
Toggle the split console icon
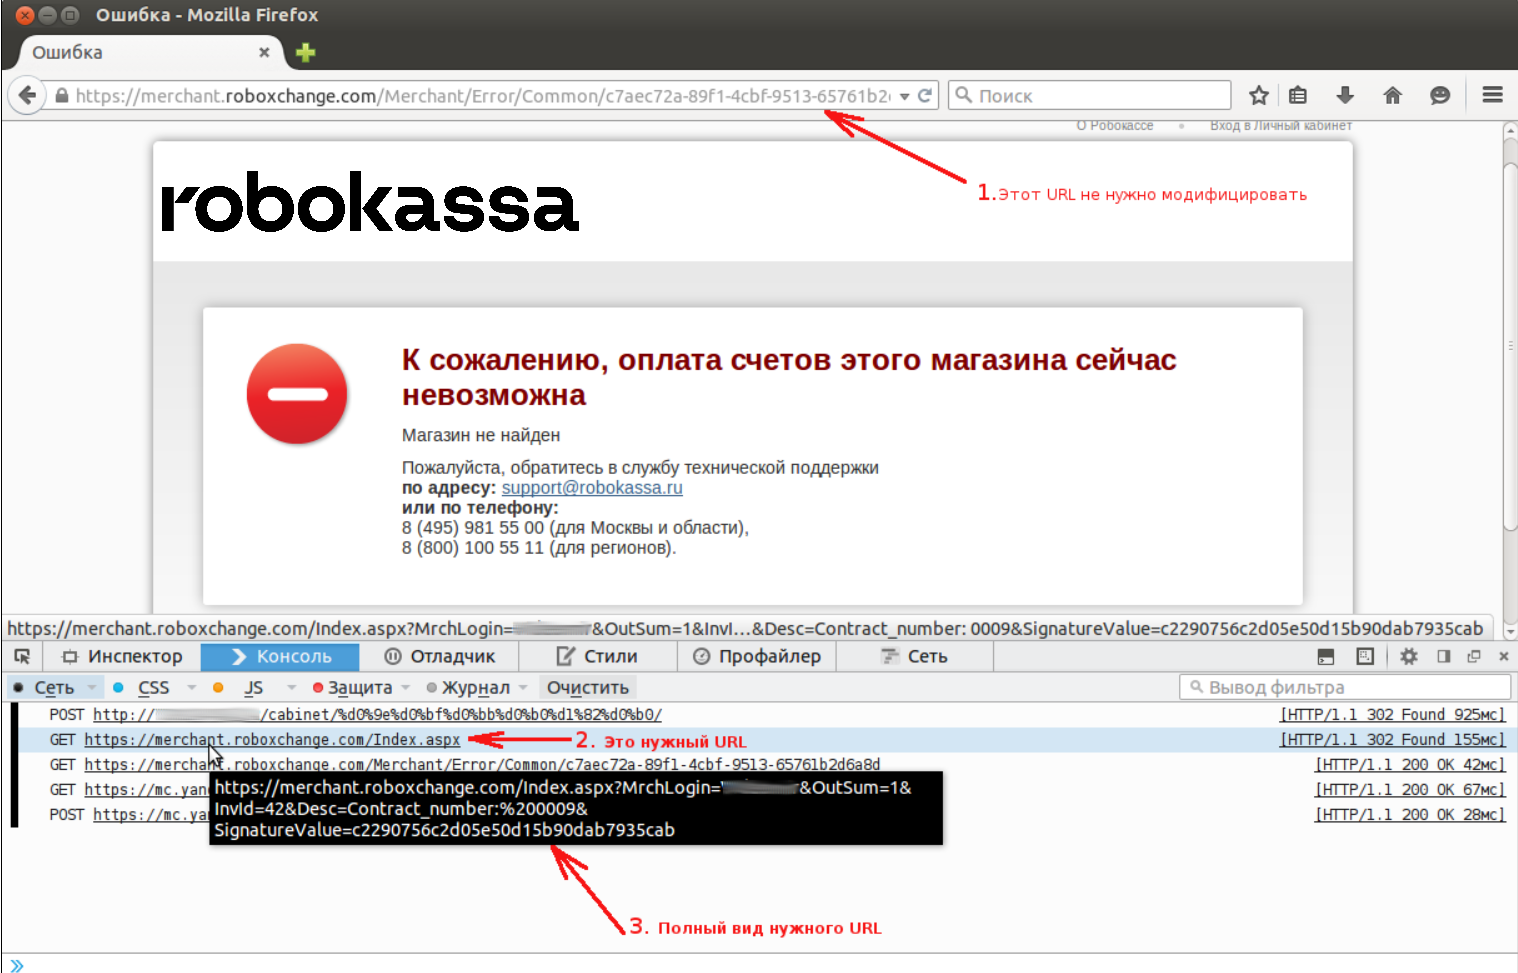(1326, 656)
